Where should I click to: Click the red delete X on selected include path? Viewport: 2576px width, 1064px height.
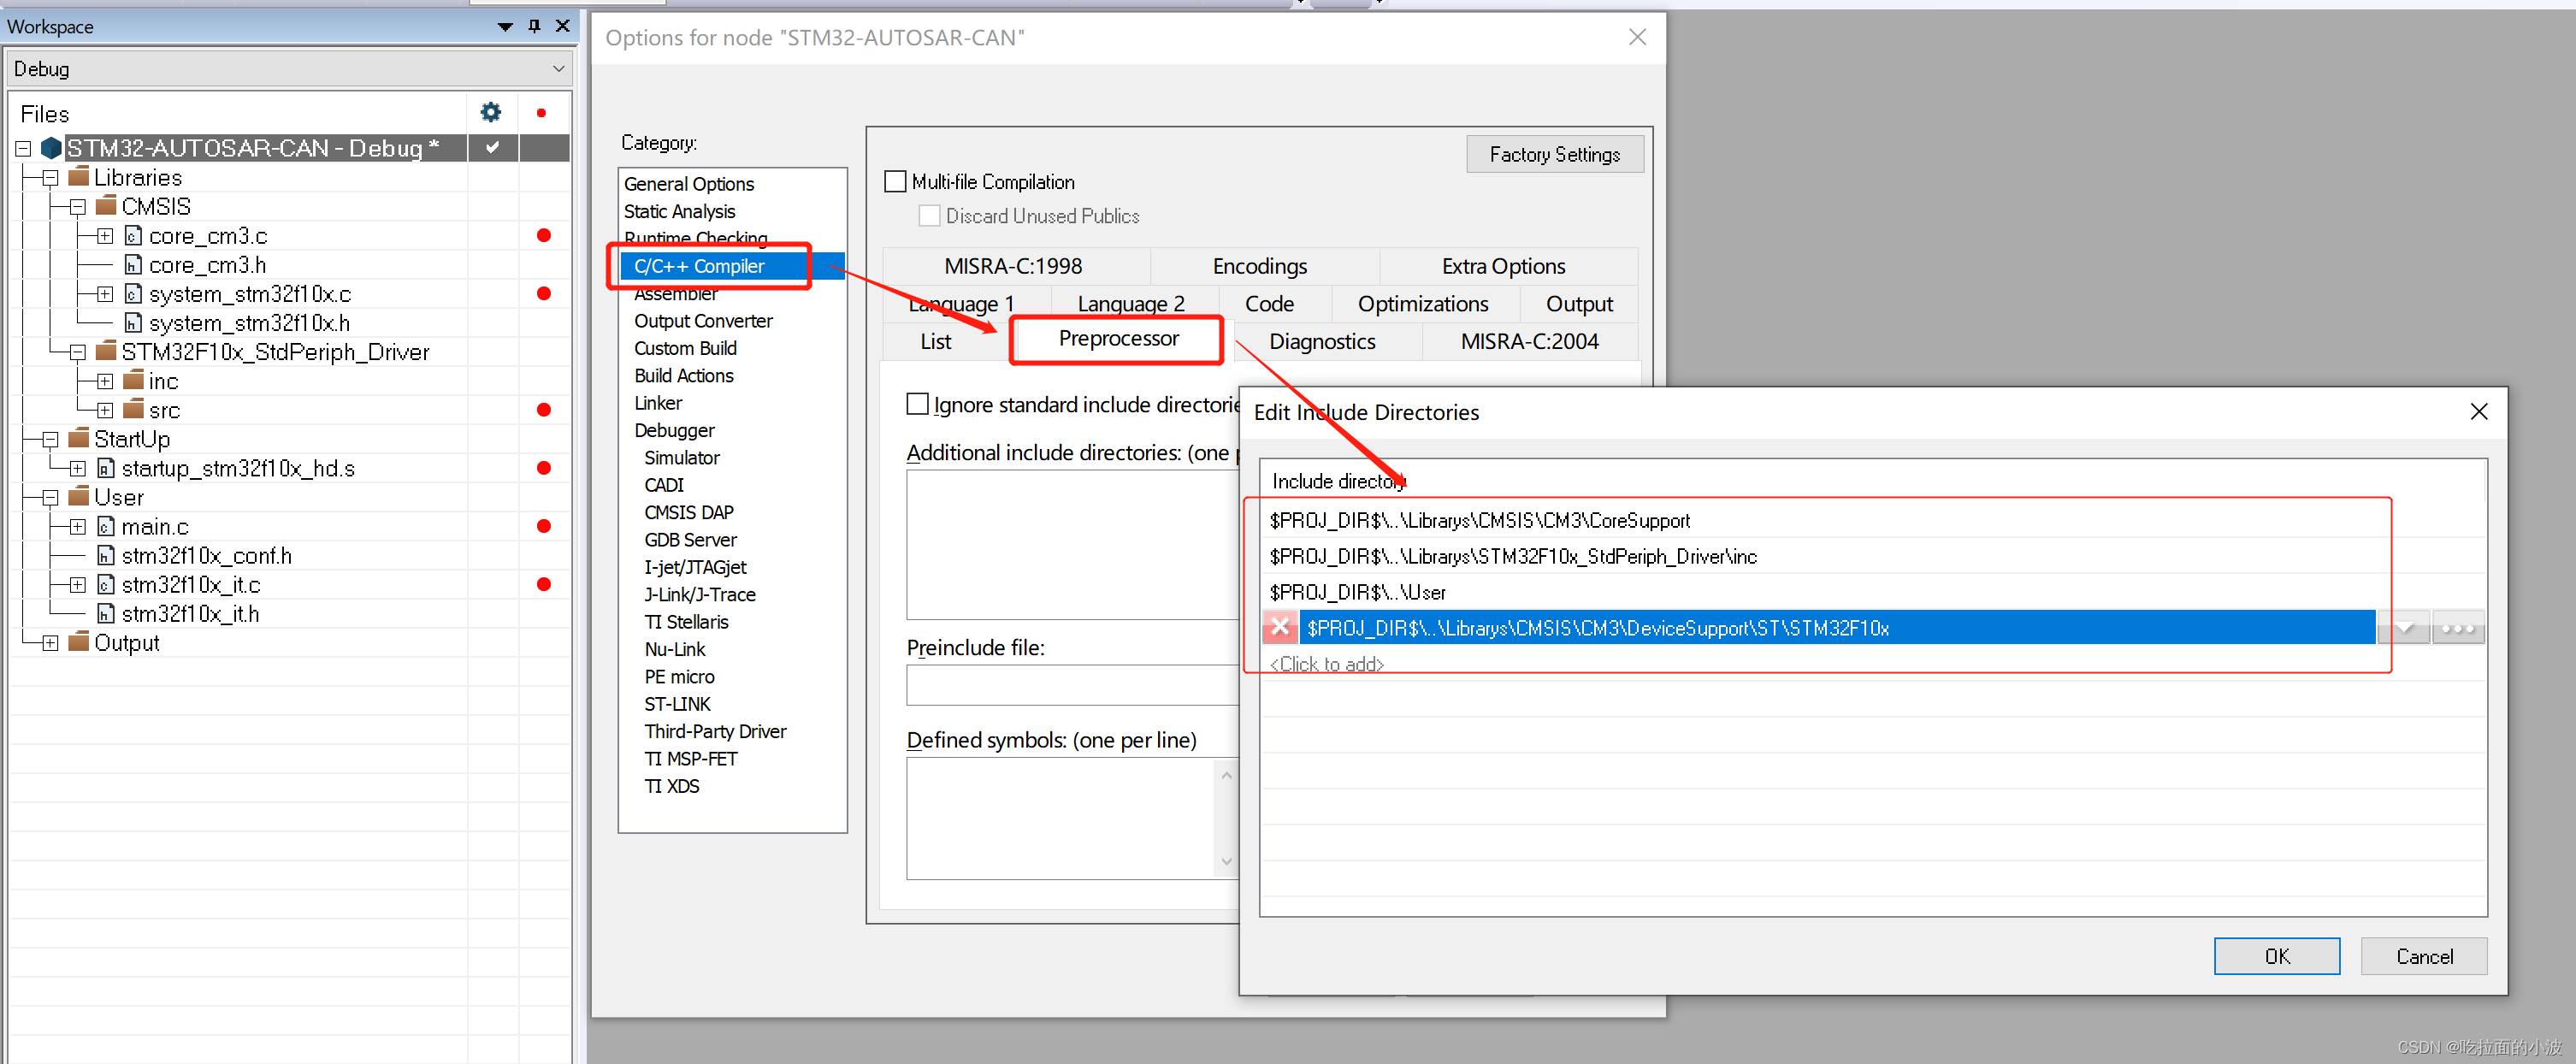(1279, 627)
